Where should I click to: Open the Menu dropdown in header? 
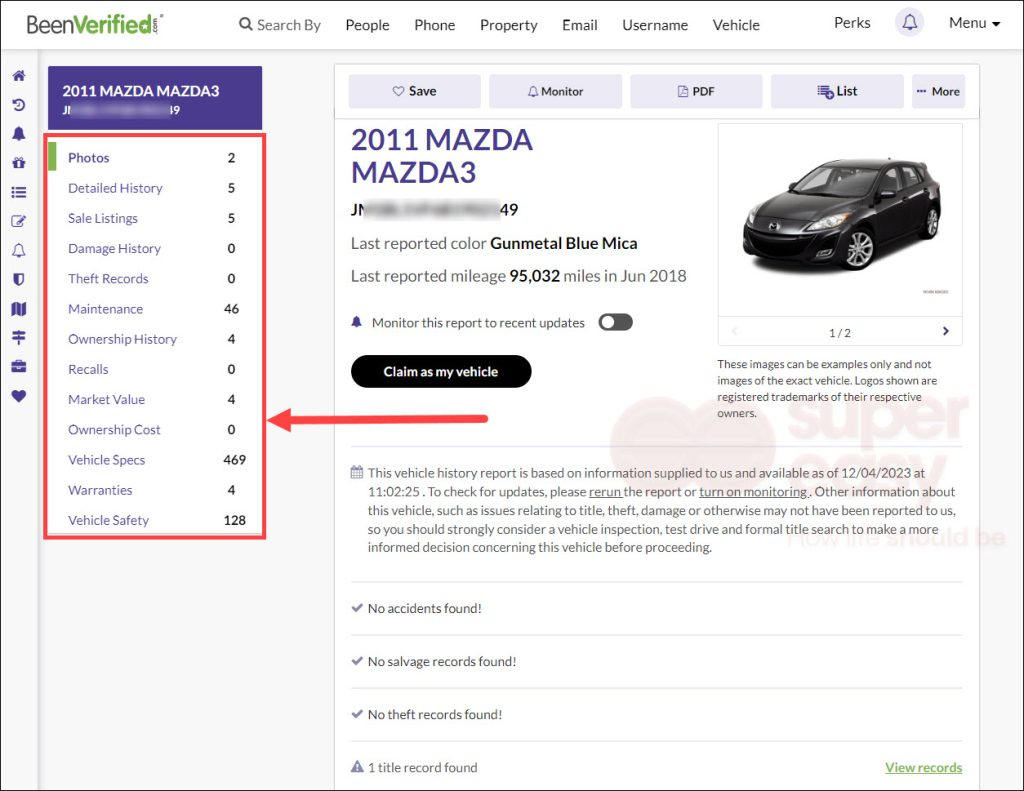tap(974, 23)
